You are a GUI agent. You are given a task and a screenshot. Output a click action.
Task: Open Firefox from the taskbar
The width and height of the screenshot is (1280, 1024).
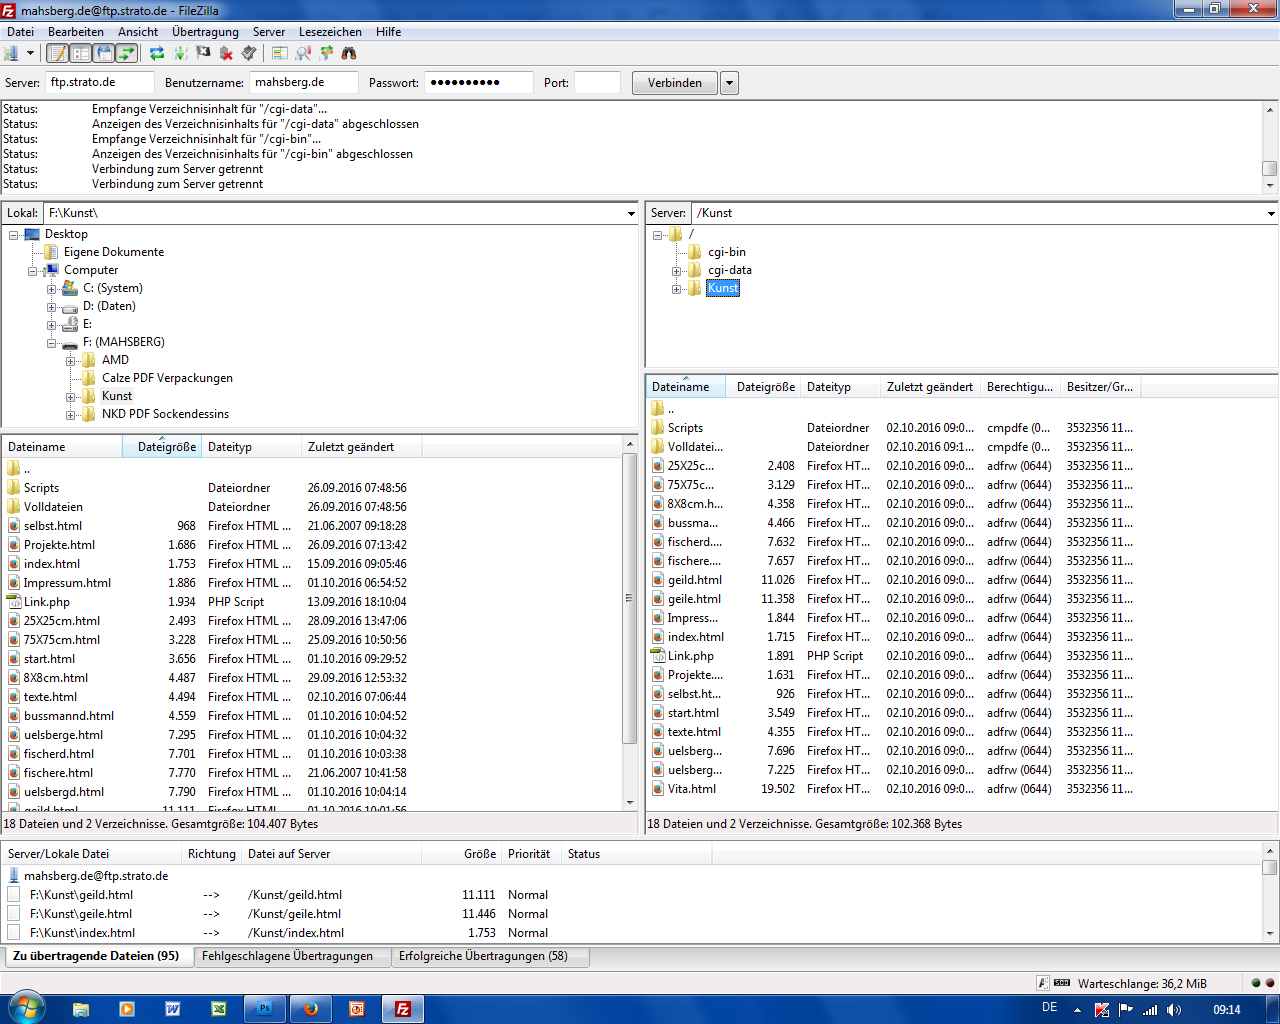coord(310,1009)
